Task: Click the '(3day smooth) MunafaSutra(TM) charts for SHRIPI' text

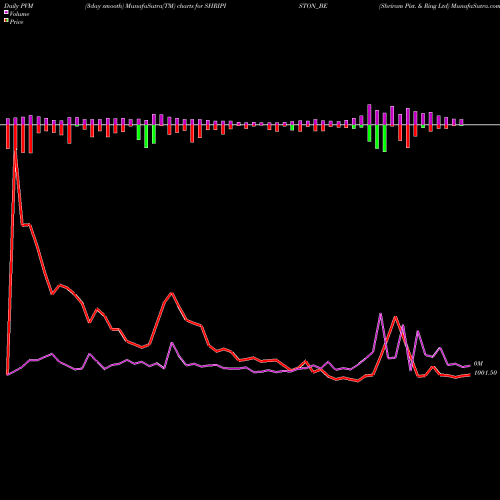Action: pyautogui.click(x=156, y=6)
